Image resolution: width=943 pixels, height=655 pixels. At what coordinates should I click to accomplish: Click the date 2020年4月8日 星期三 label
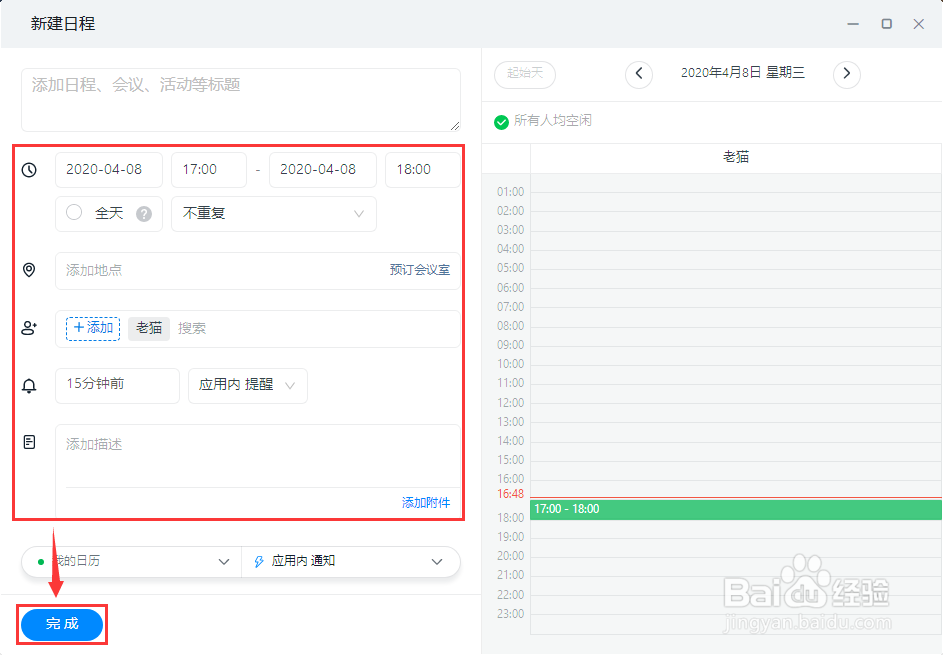(x=743, y=73)
